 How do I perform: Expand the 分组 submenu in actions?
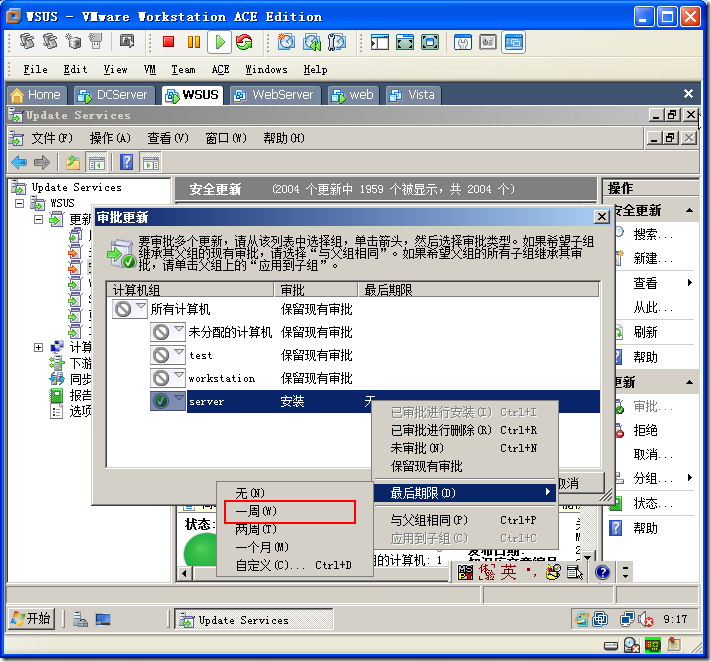pyautogui.click(x=690, y=477)
